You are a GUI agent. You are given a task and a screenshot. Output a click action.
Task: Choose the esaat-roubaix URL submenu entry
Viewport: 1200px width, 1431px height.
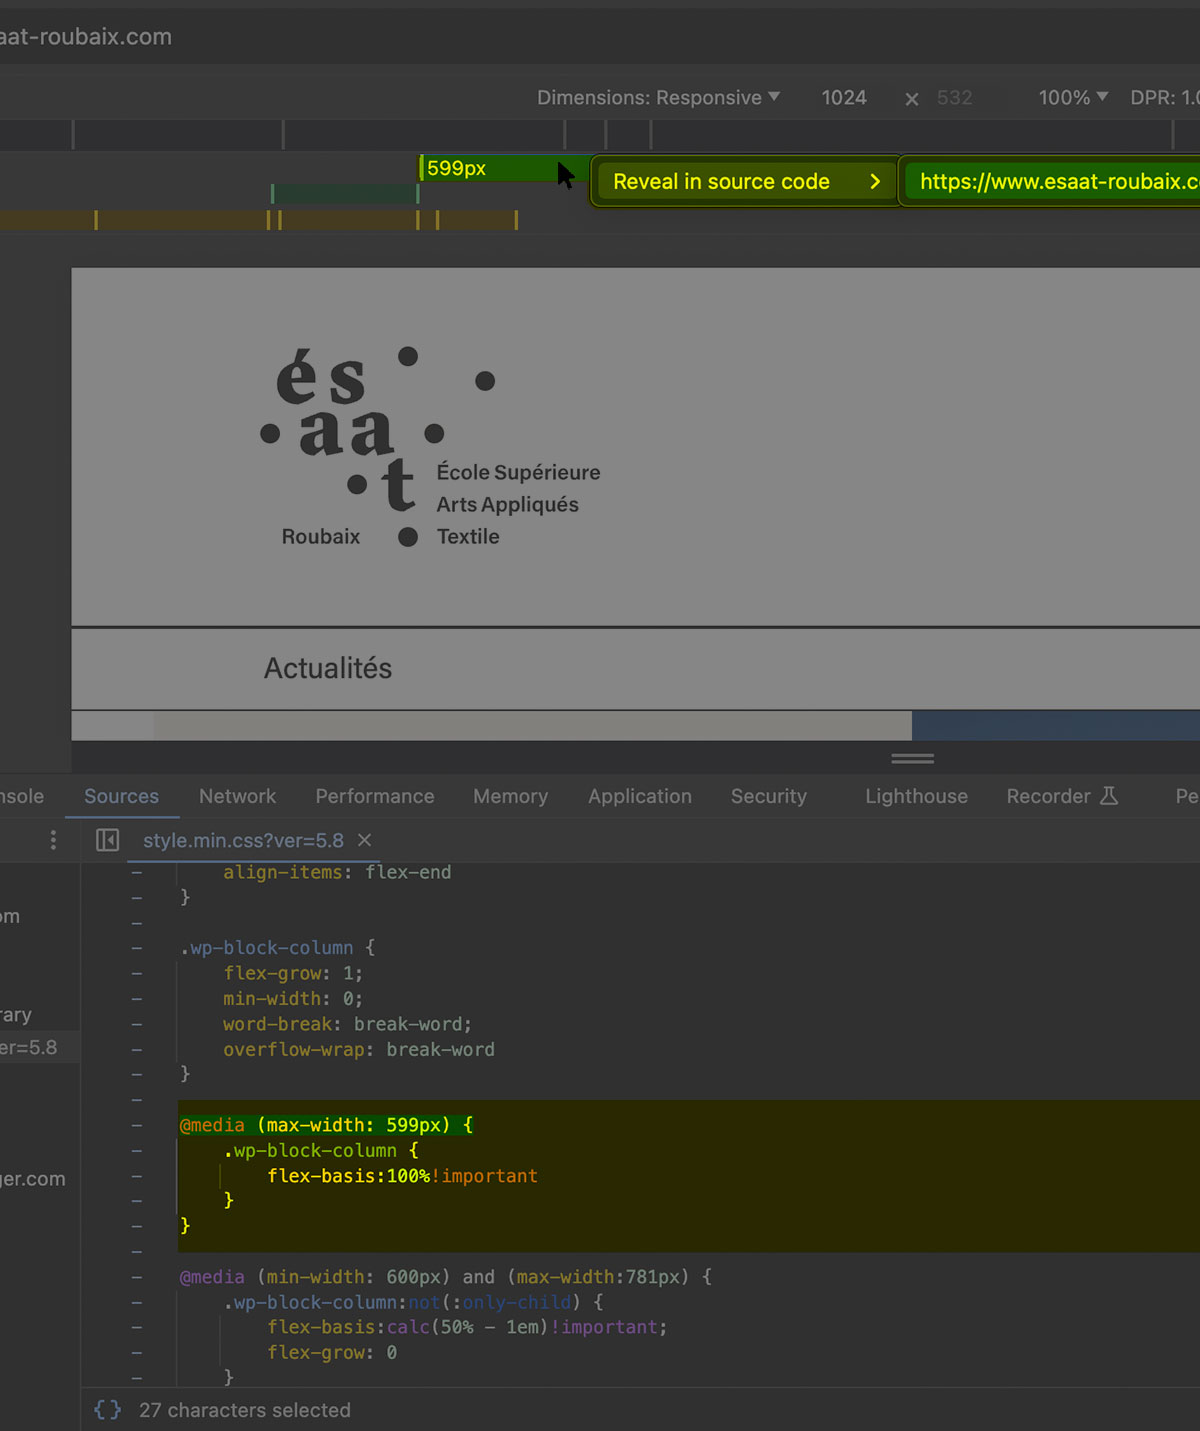pos(1055,181)
